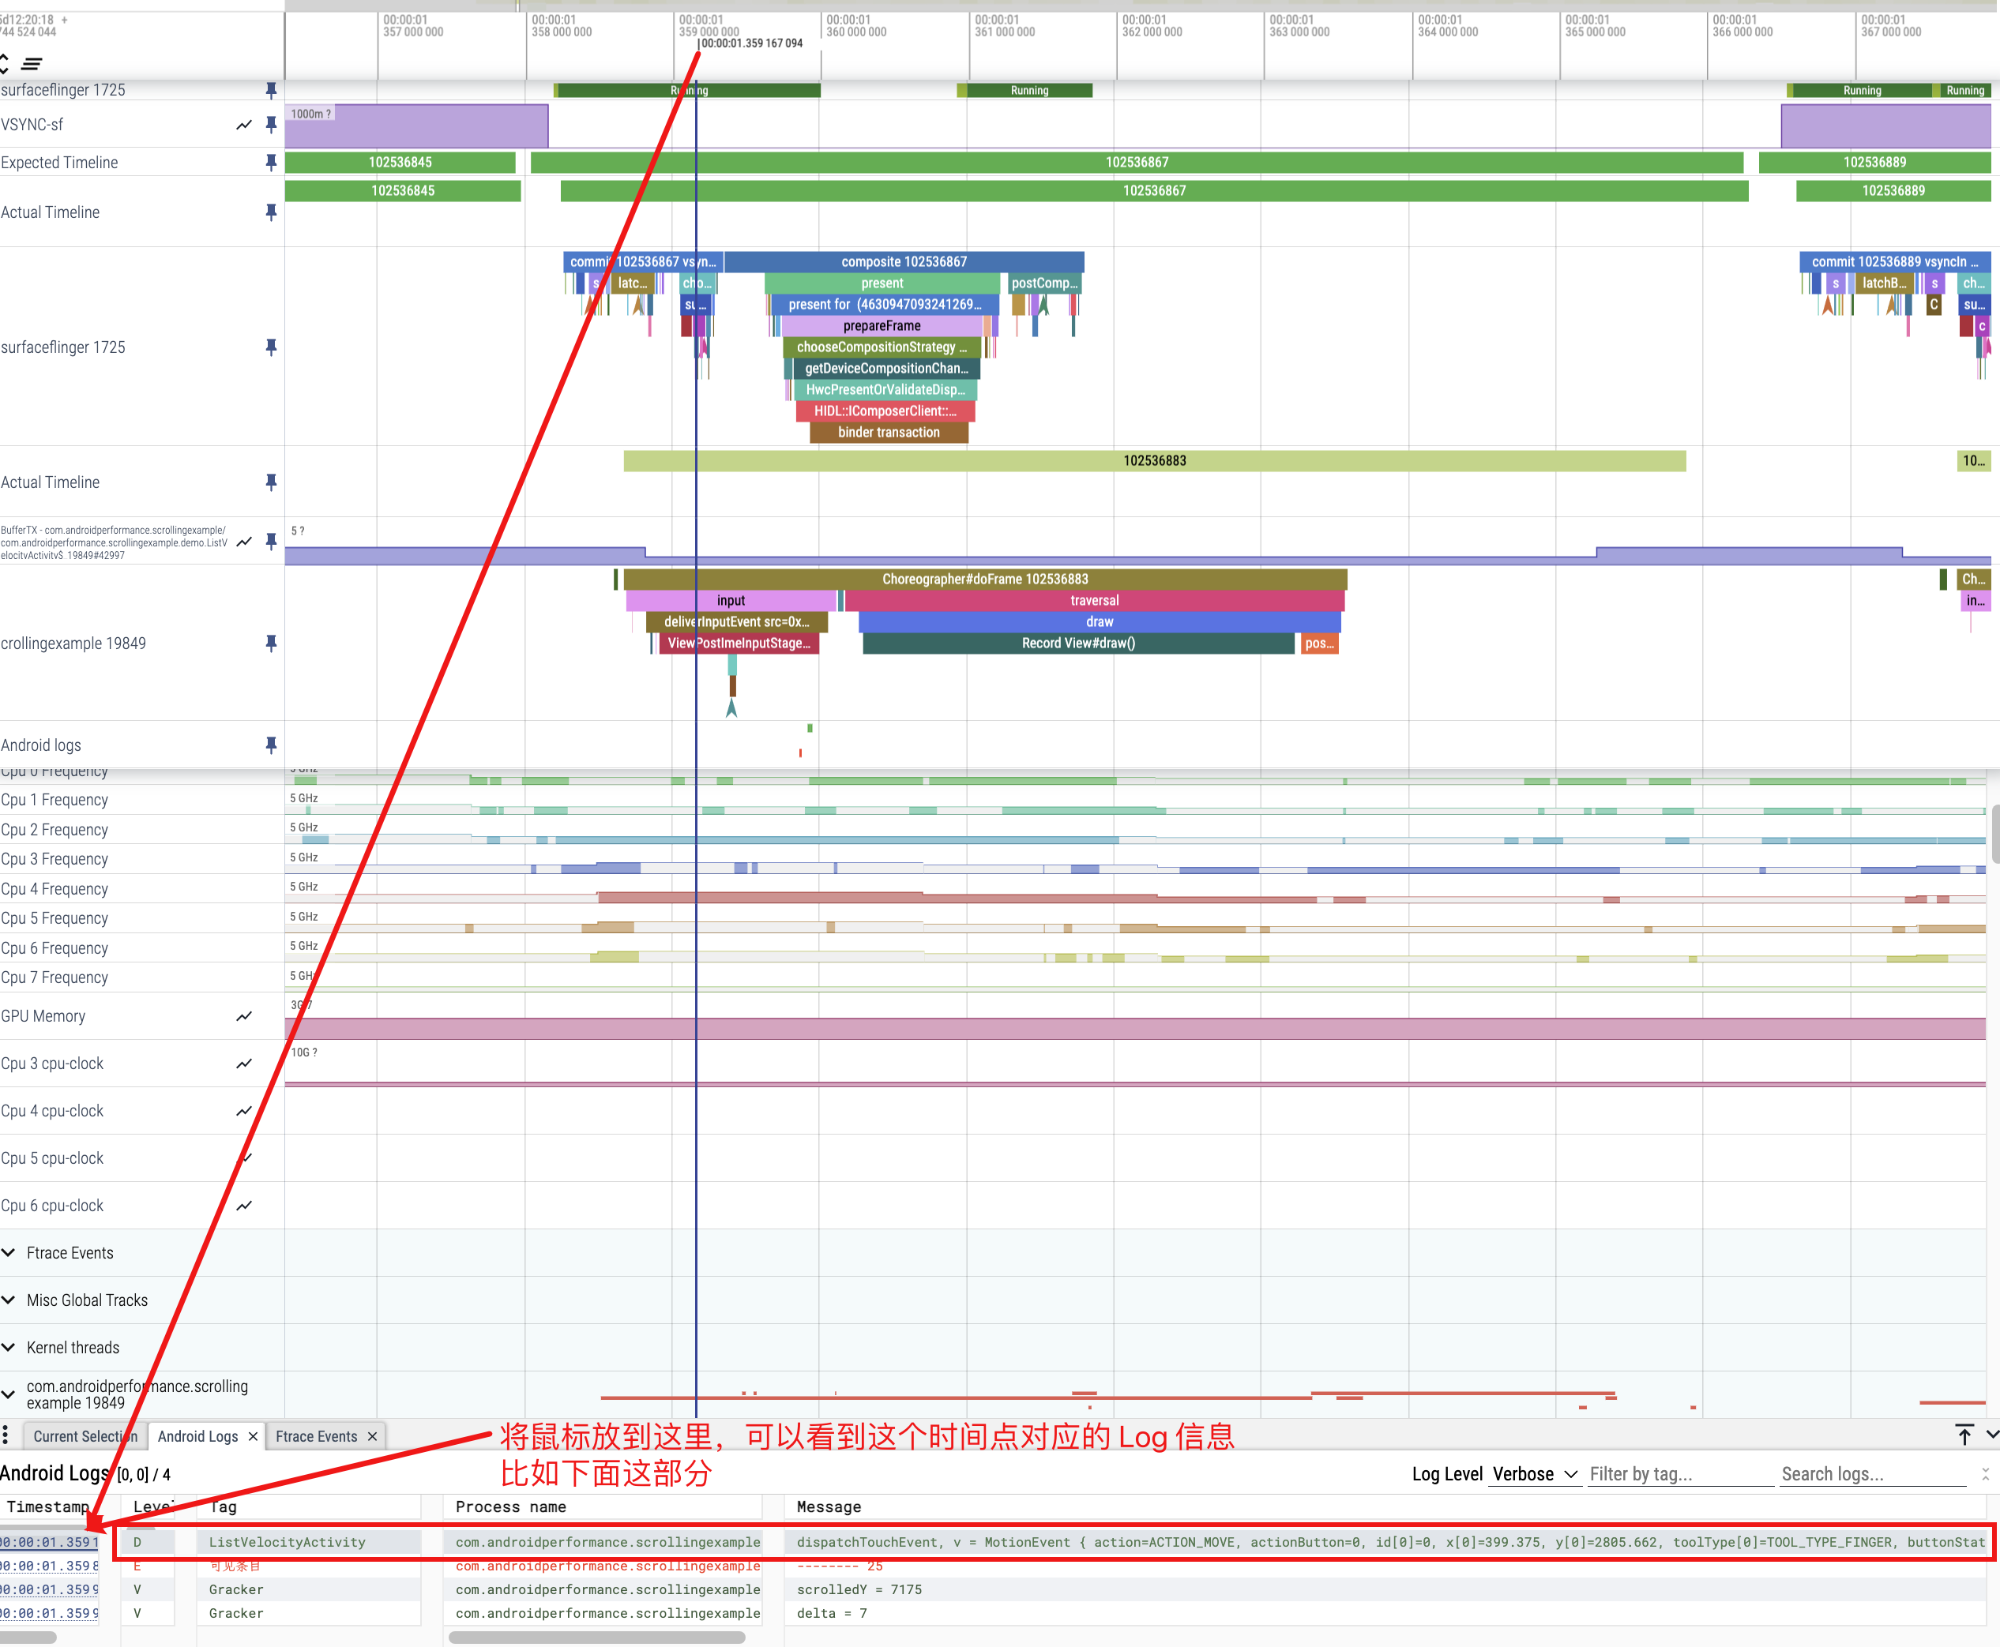The height and width of the screenshot is (1647, 2000).
Task: Toggle the BufferTX track pin
Action: click(270, 541)
